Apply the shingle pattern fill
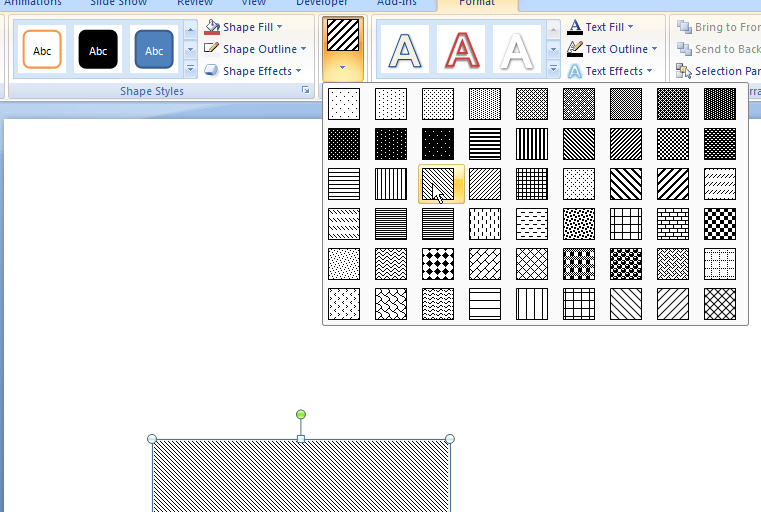 click(391, 303)
